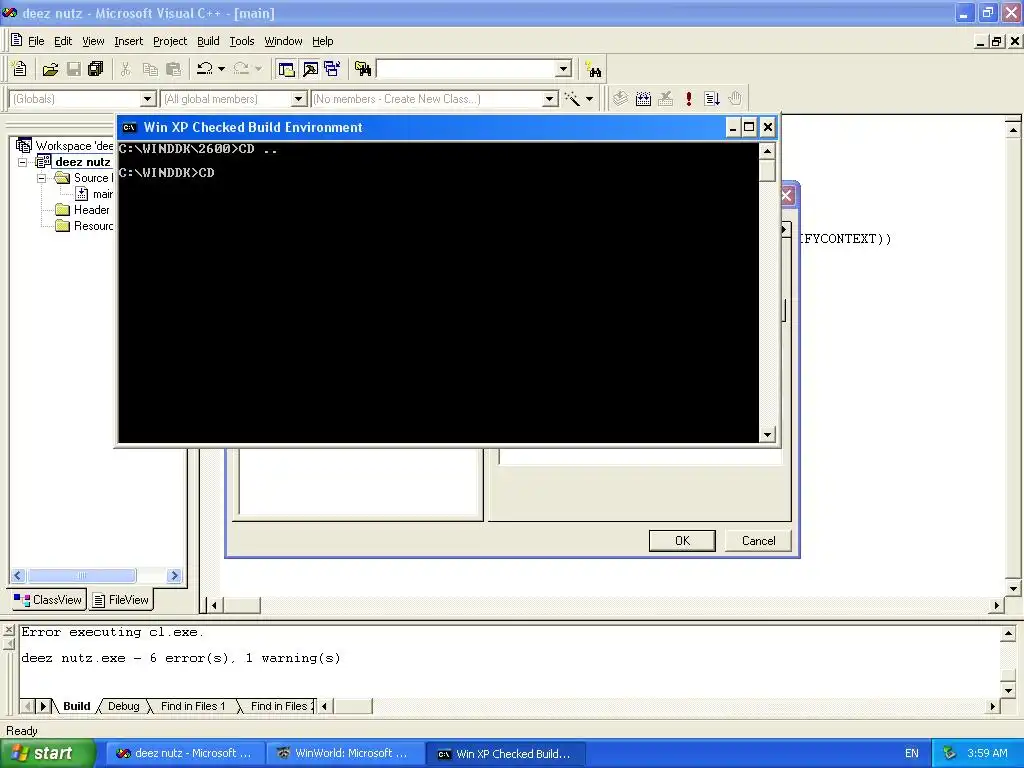Click the red exclamation Execute Program icon
This screenshot has height=768, width=1024.
click(x=688, y=99)
